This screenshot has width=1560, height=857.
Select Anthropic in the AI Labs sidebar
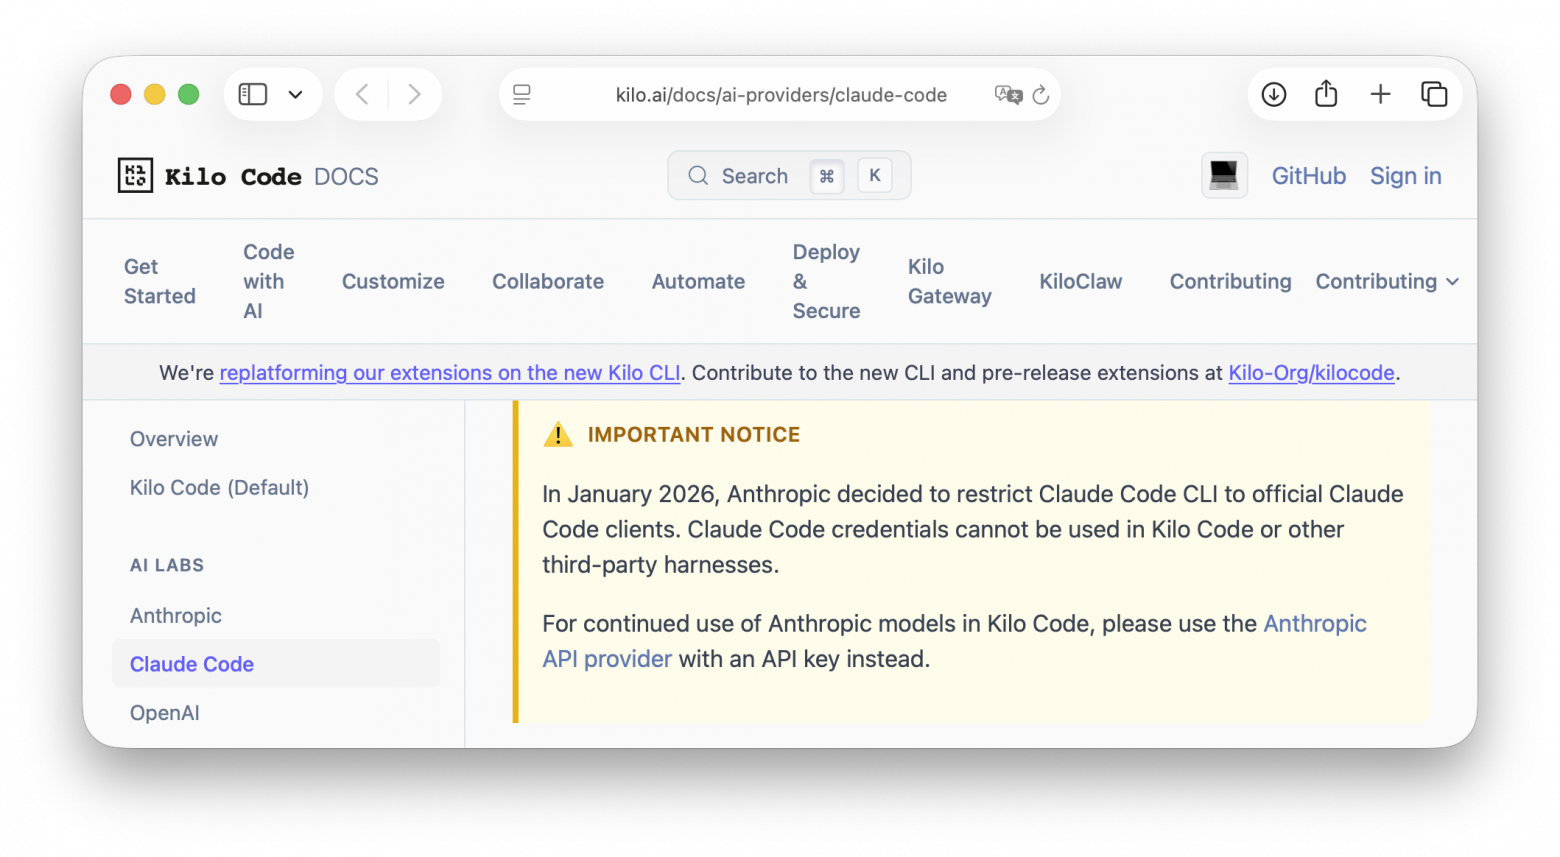176,616
